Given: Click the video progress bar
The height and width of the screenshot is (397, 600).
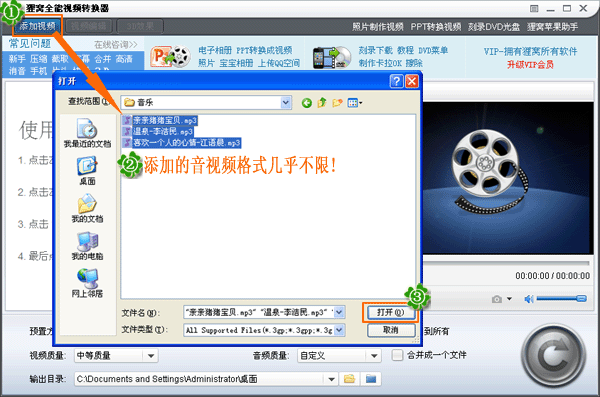Looking at the screenshot, I should coord(506,263).
